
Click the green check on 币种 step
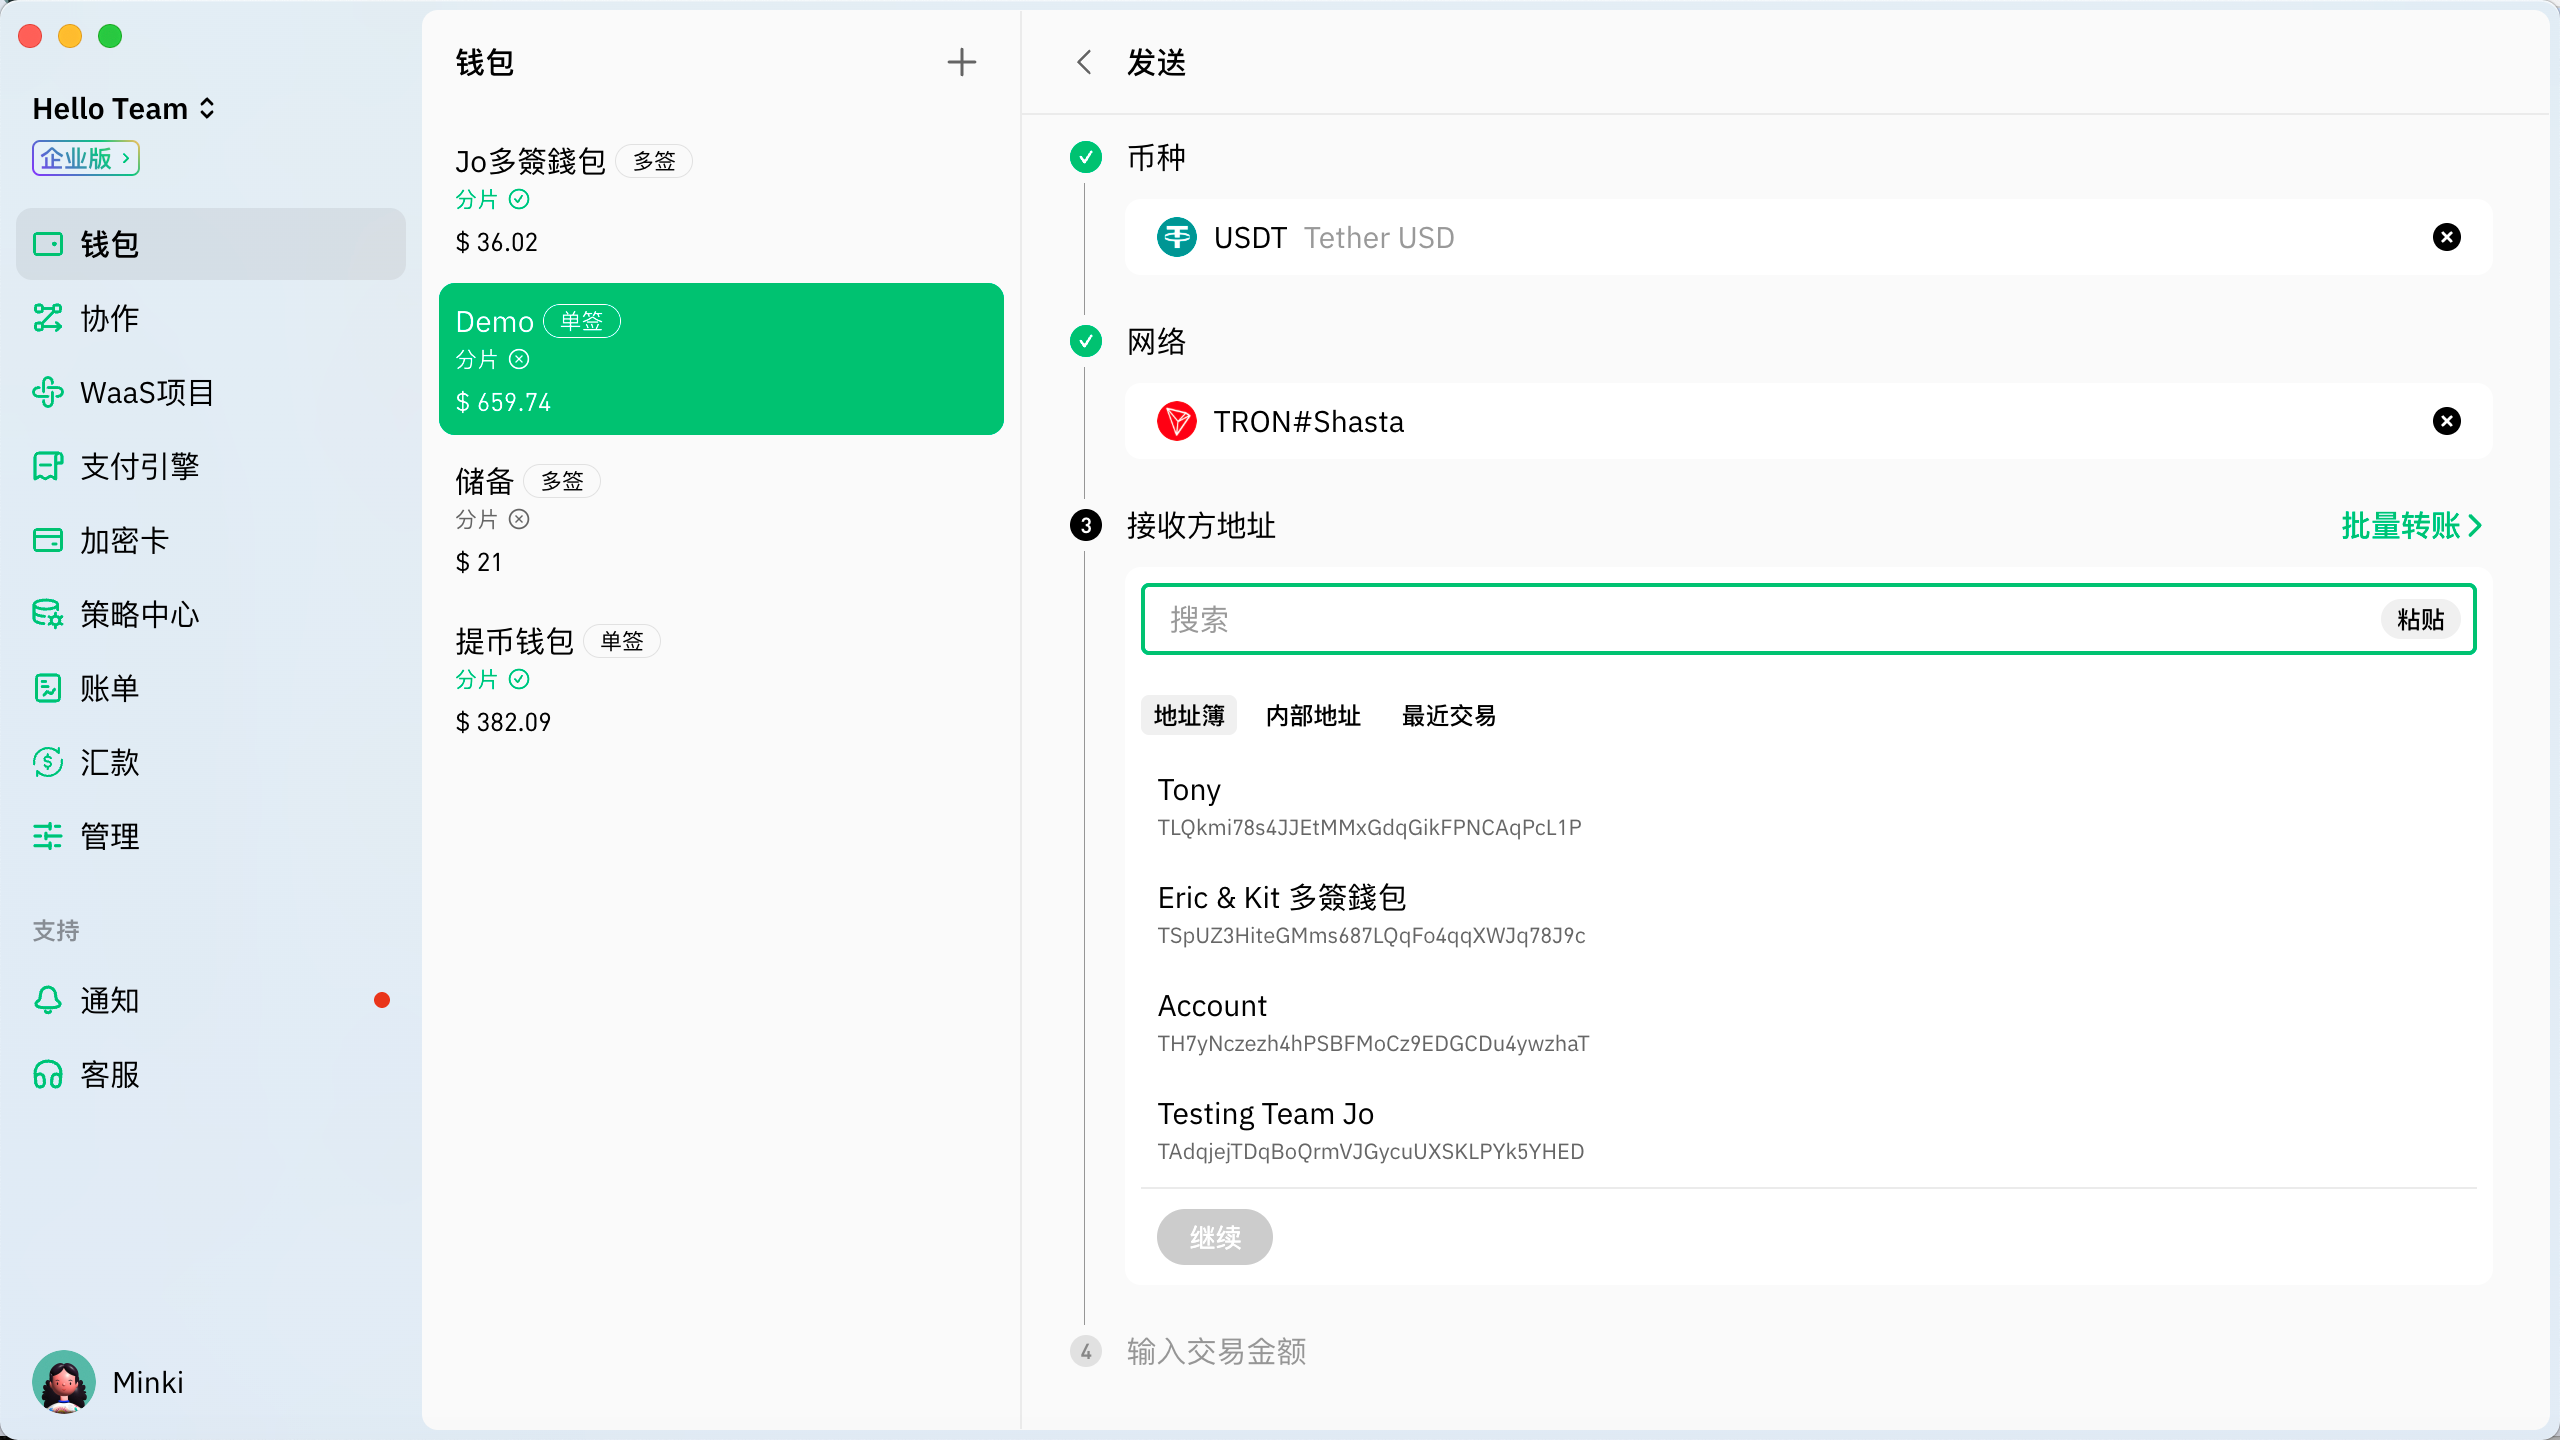(1086, 157)
